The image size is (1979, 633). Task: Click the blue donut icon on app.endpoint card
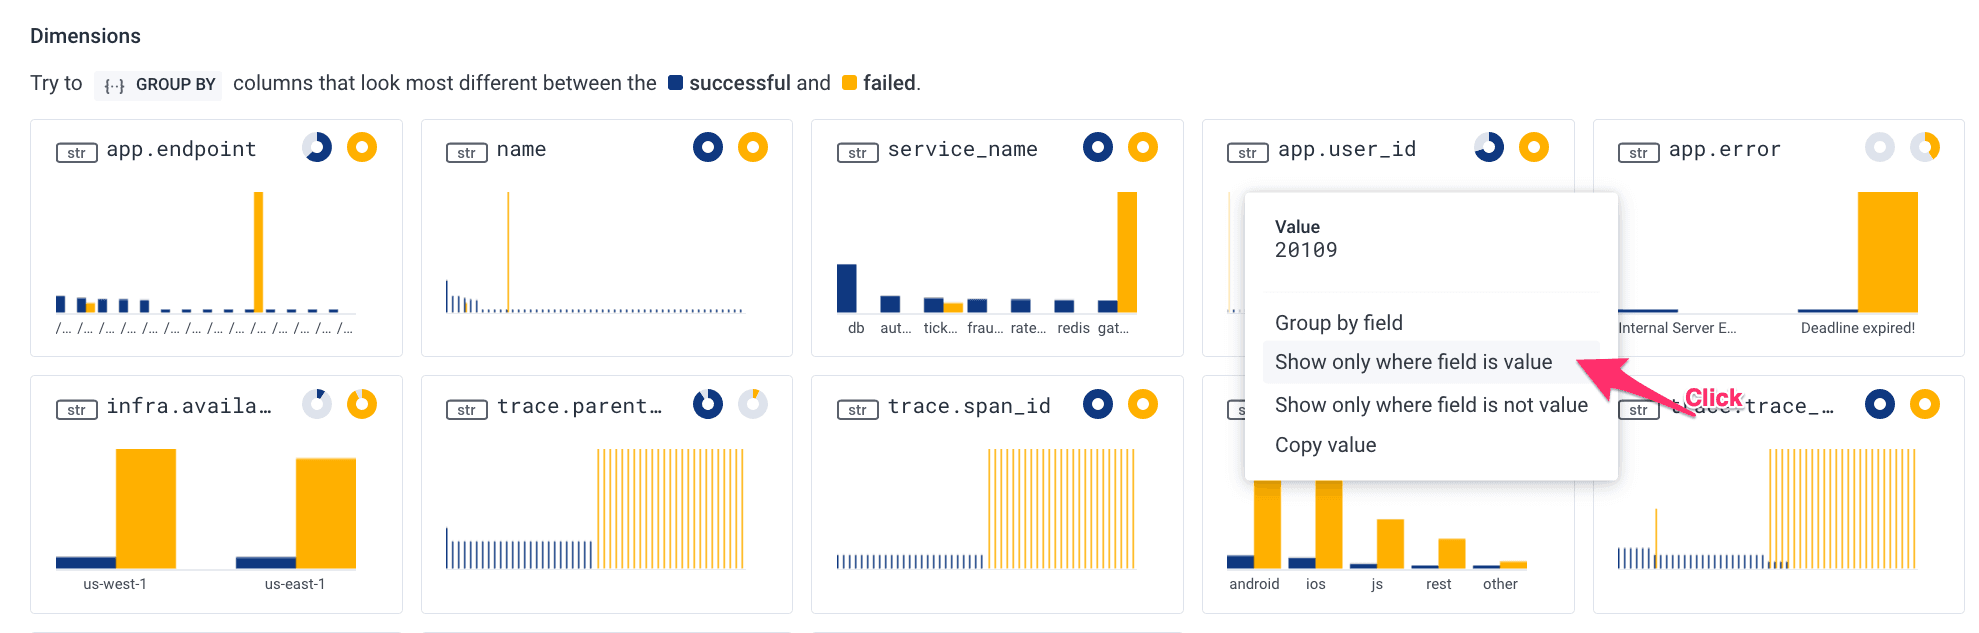tap(317, 148)
